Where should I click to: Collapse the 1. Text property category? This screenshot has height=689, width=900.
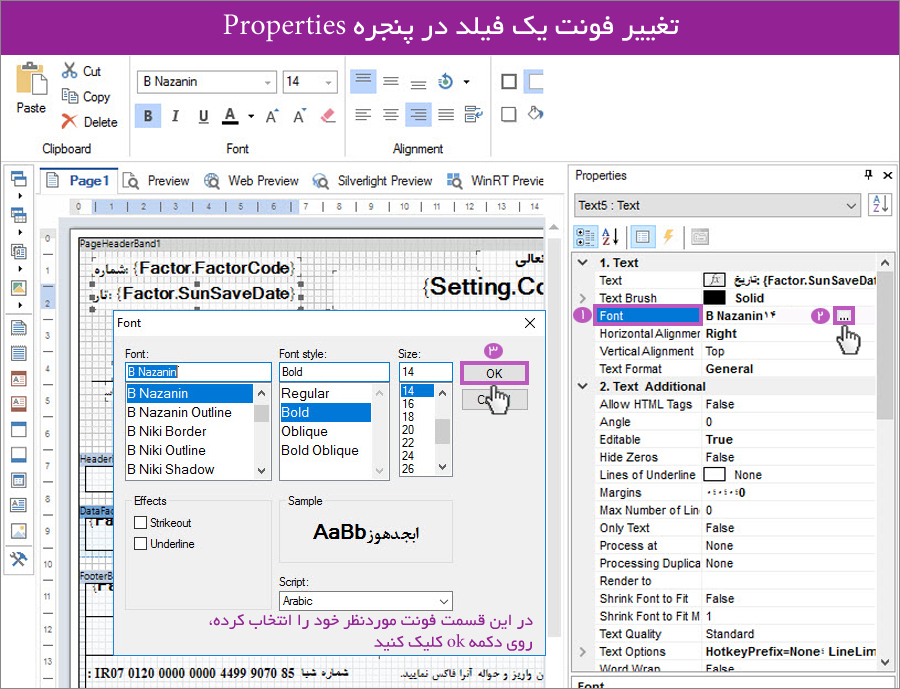pyautogui.click(x=583, y=263)
